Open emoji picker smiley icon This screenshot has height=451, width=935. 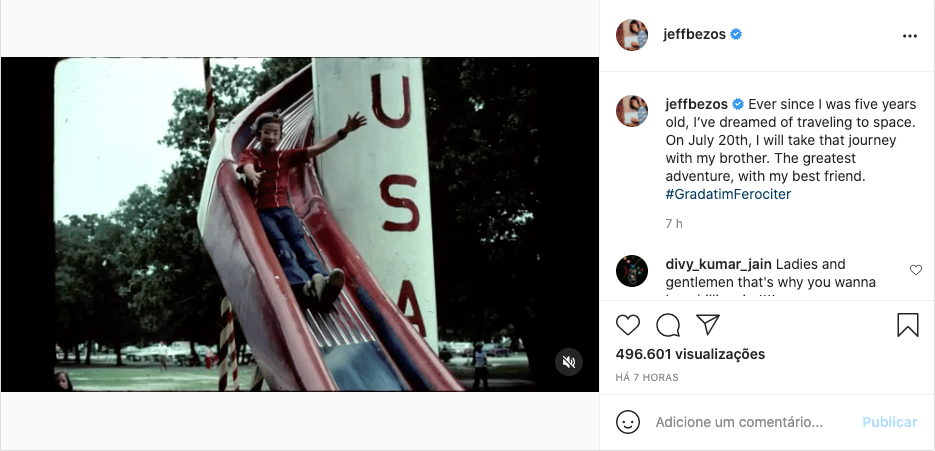coord(627,422)
